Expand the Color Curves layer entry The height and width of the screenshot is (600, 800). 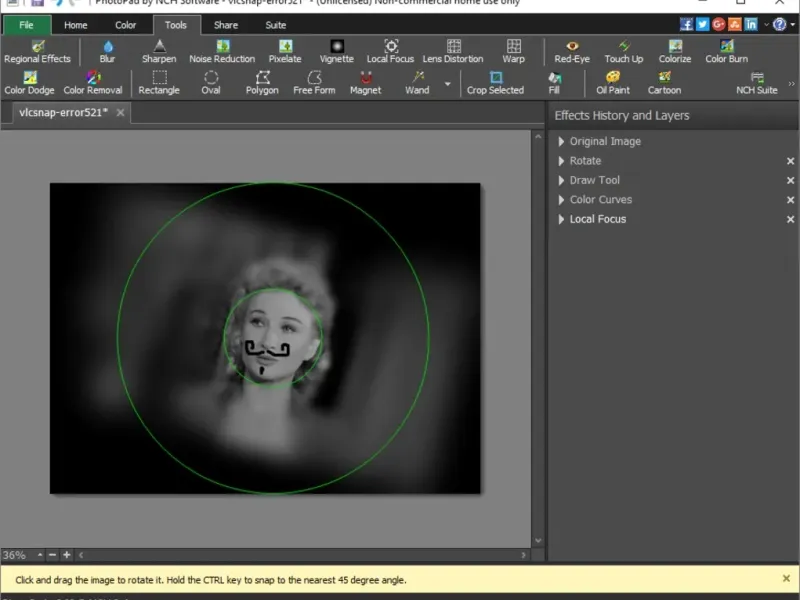pos(562,200)
